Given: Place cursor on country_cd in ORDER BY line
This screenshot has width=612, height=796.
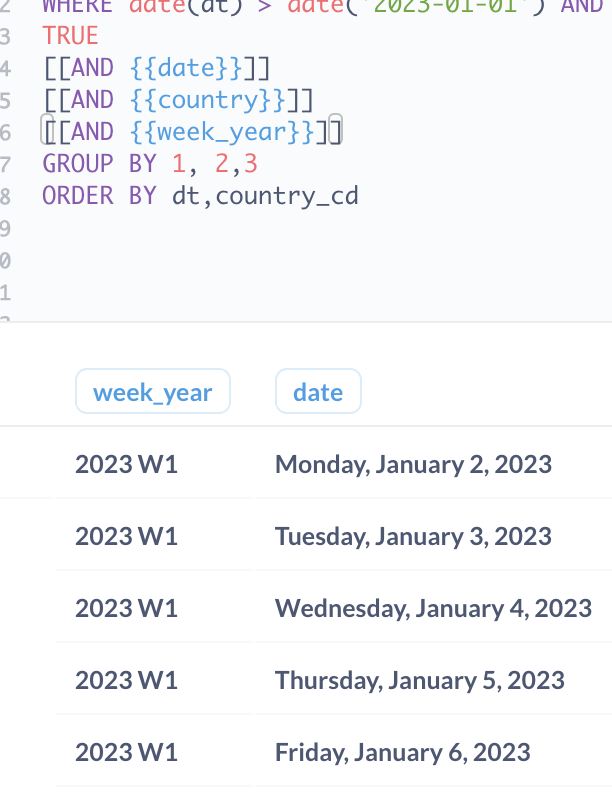Looking at the screenshot, I should pos(287,196).
